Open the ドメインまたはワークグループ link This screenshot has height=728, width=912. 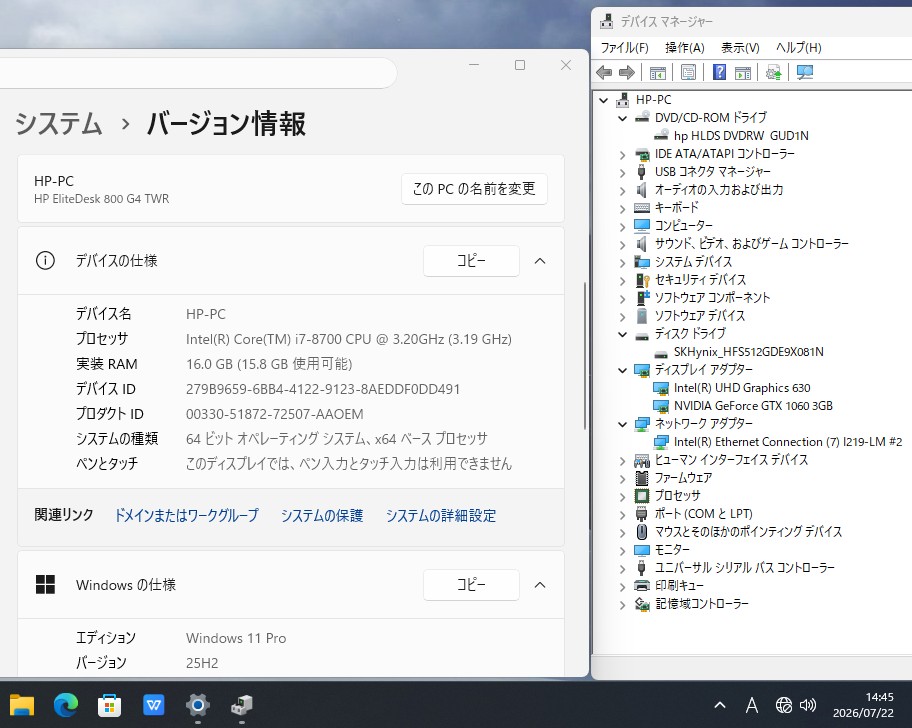(187, 515)
